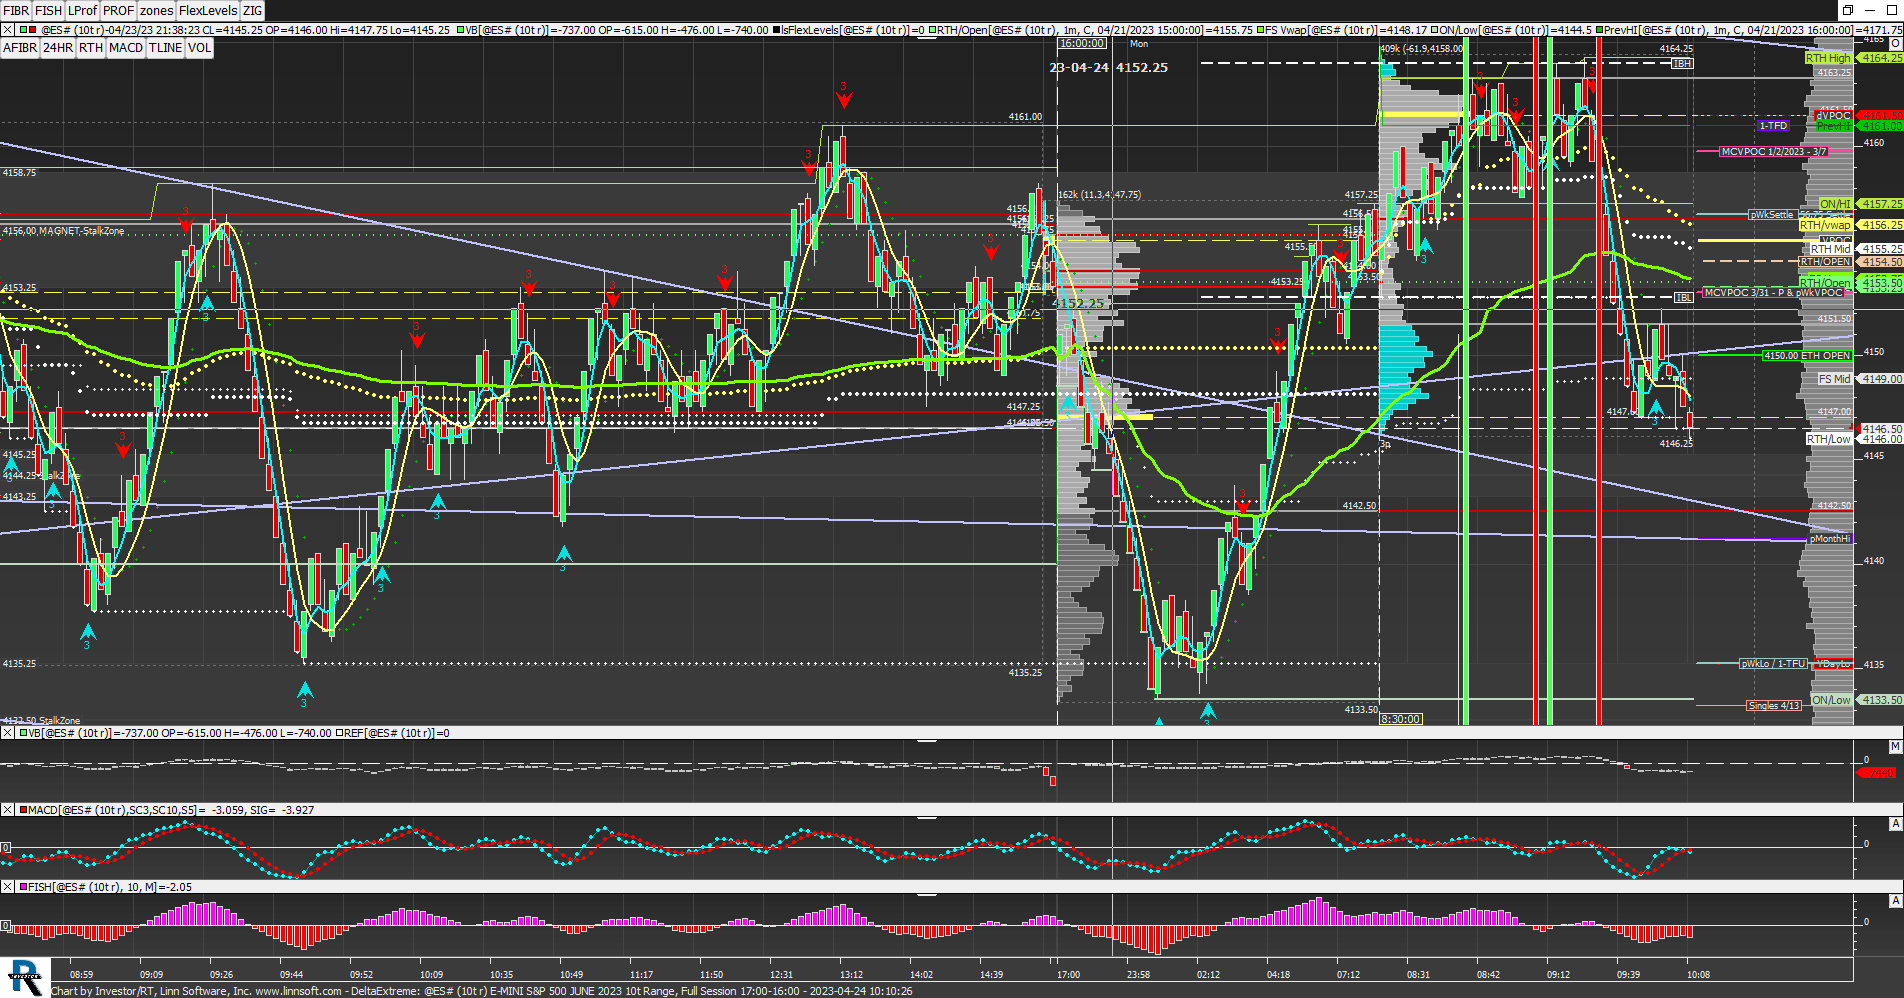Click the Singles 4/13 label

click(x=1774, y=706)
